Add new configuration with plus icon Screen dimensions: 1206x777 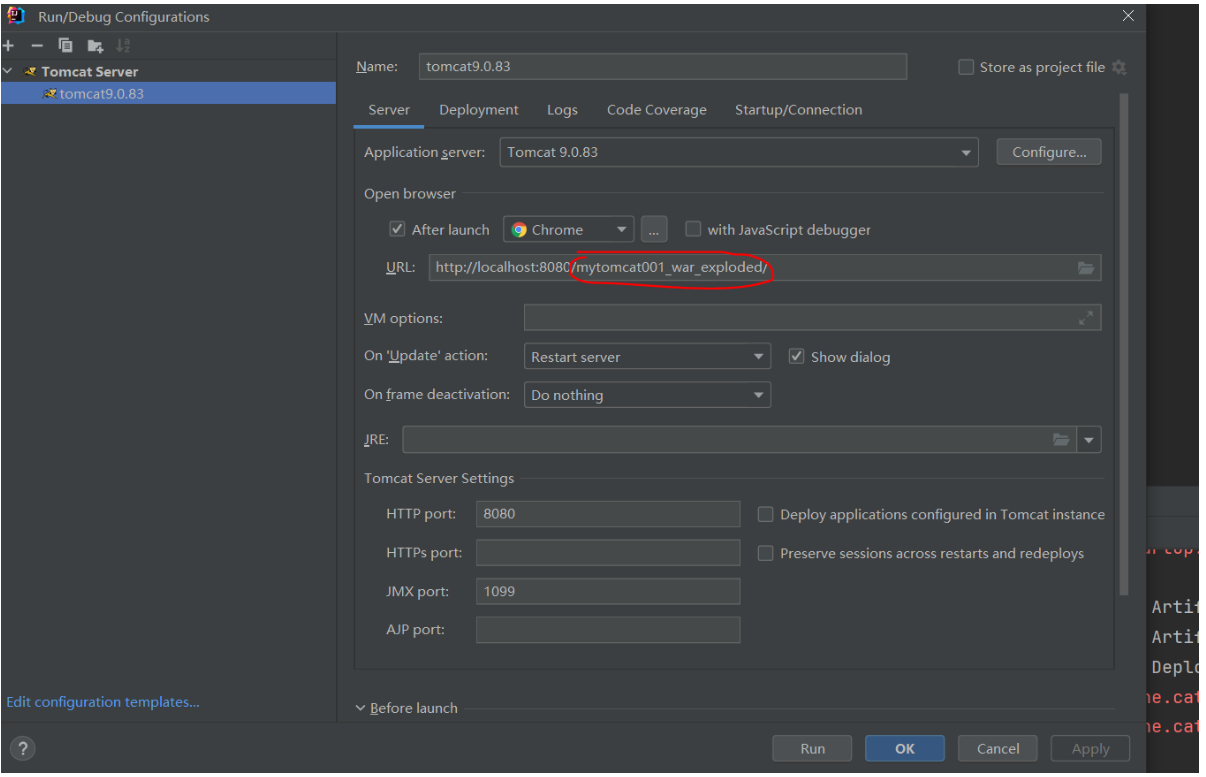click(8, 46)
